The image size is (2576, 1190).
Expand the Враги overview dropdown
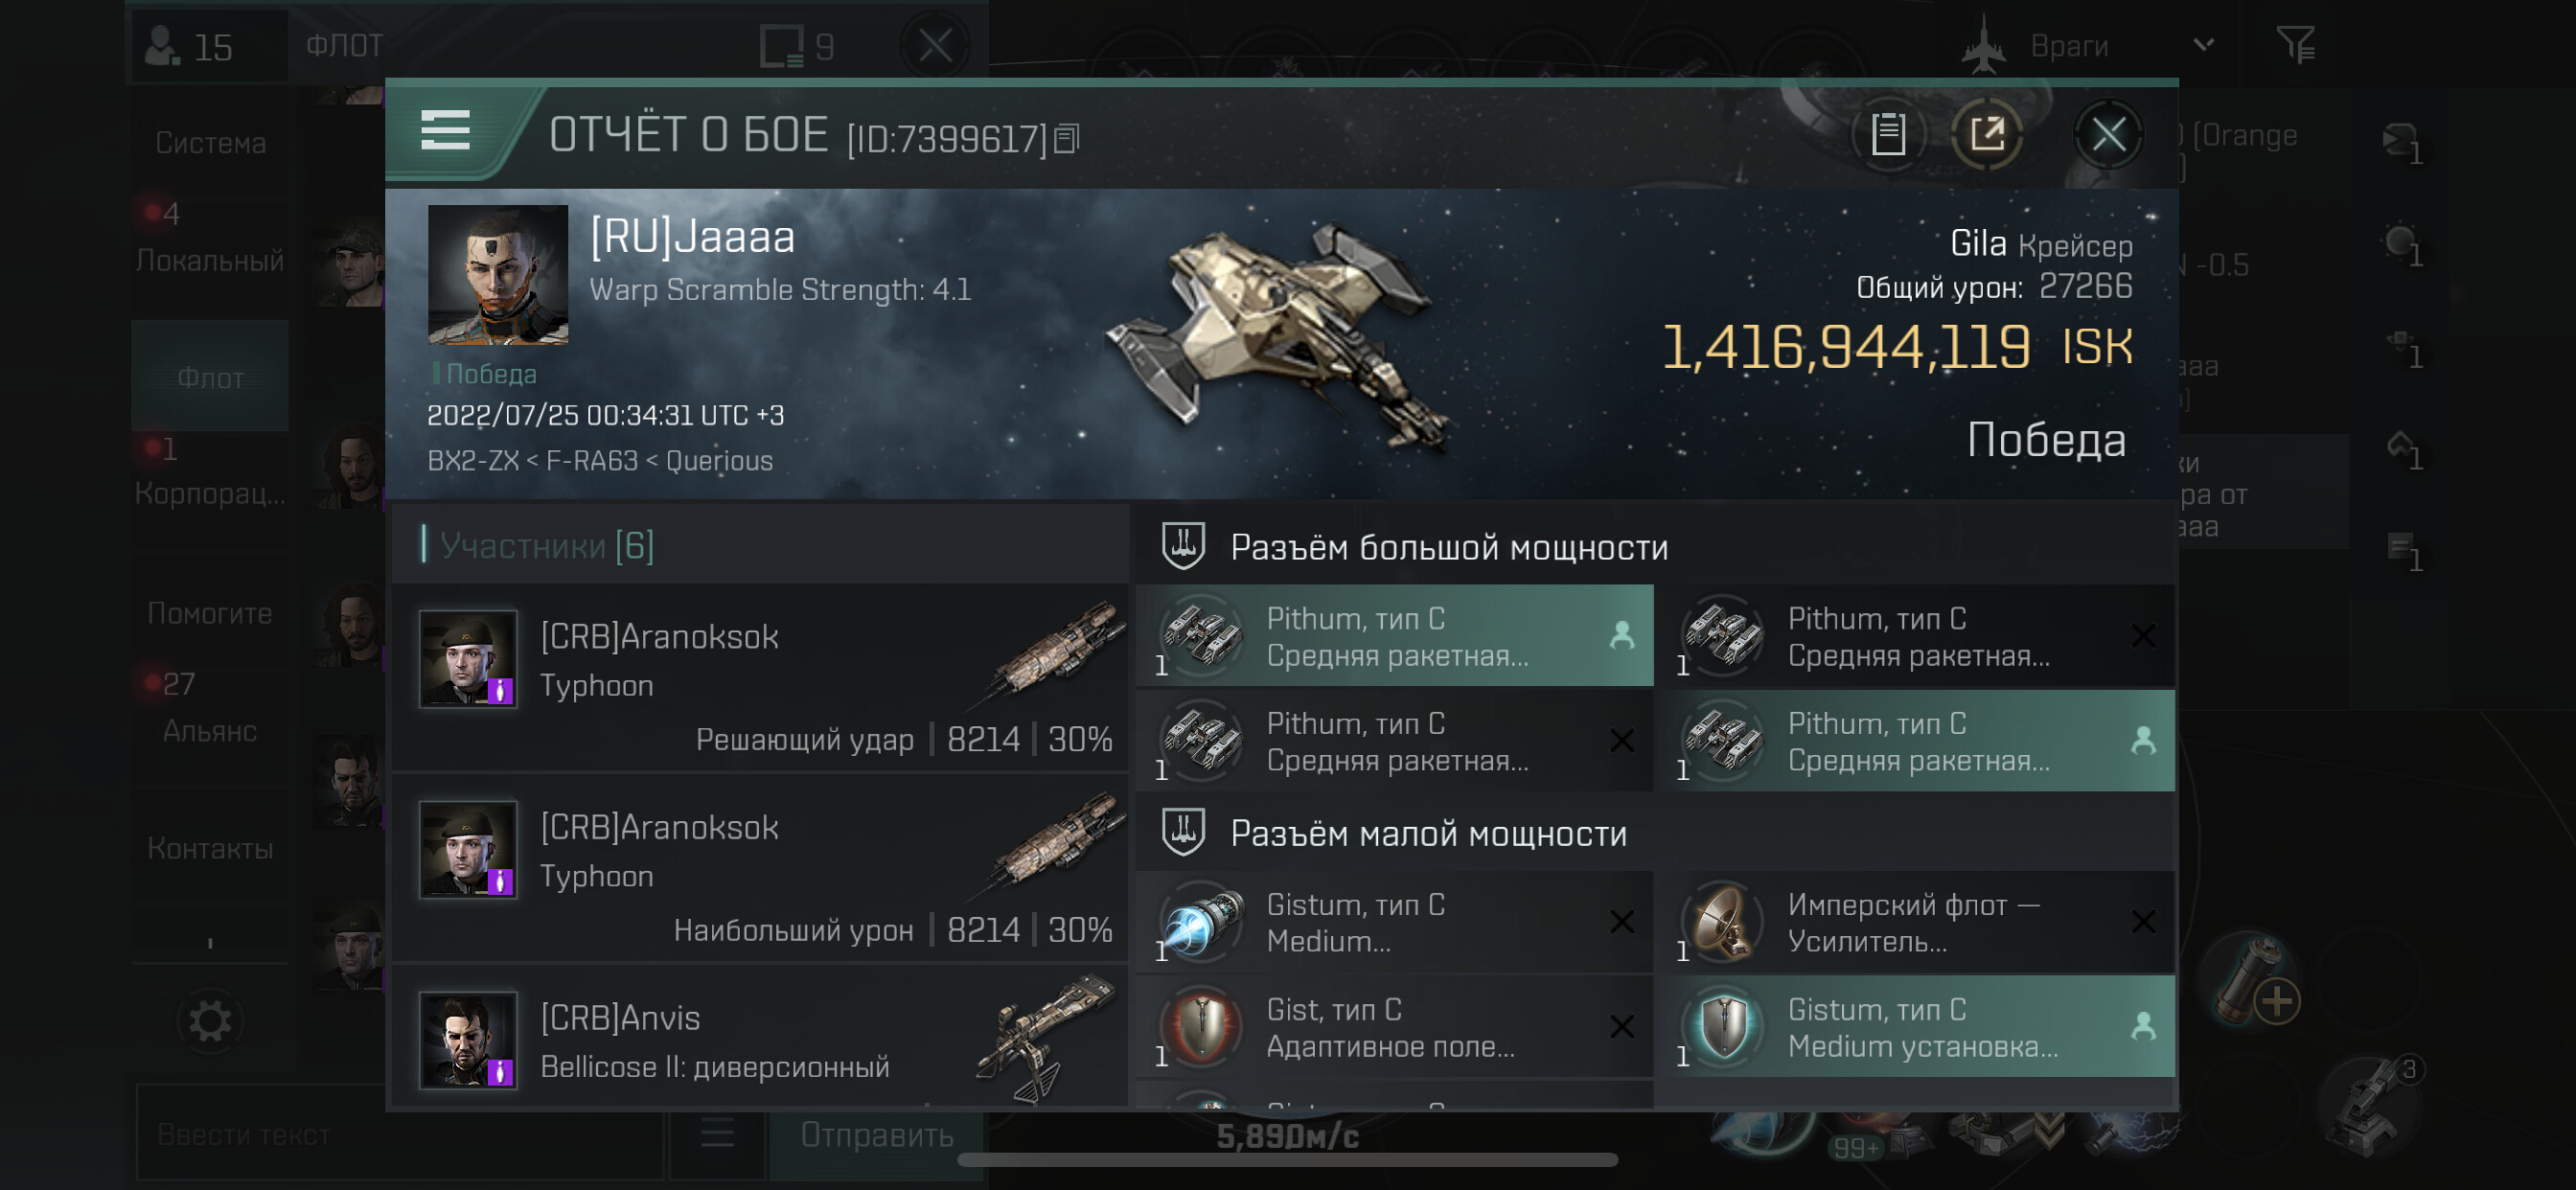point(2203,45)
